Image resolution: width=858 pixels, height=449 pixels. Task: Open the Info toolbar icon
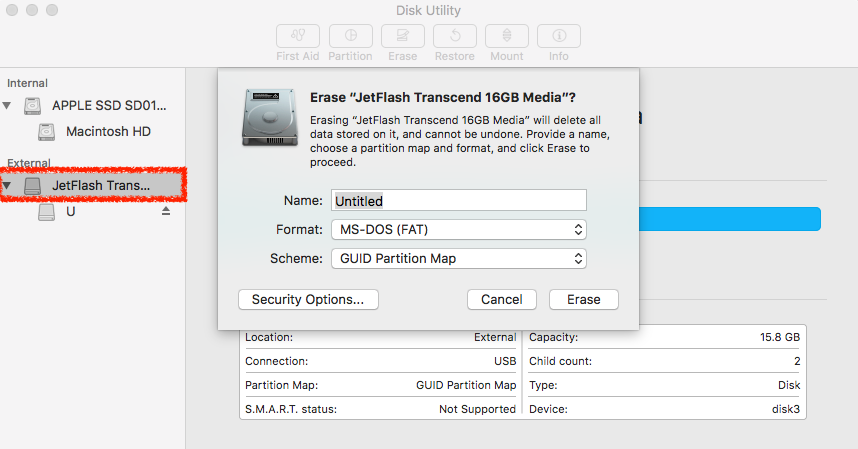pos(559,36)
